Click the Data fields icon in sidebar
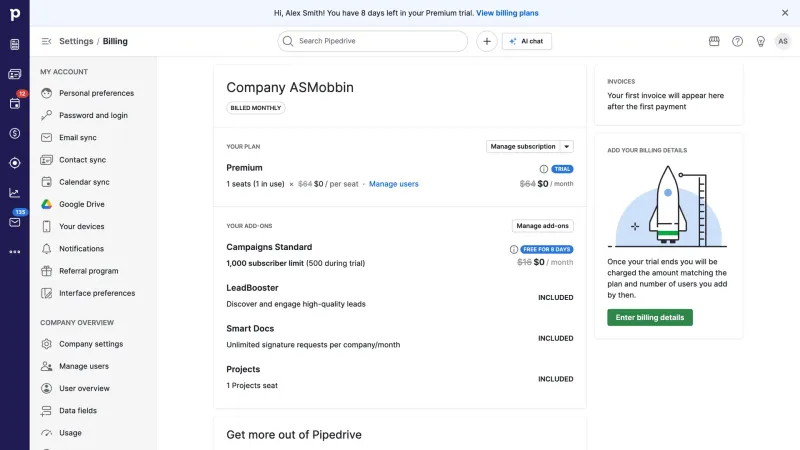Screen dimensions: 800x450 tap(46, 411)
